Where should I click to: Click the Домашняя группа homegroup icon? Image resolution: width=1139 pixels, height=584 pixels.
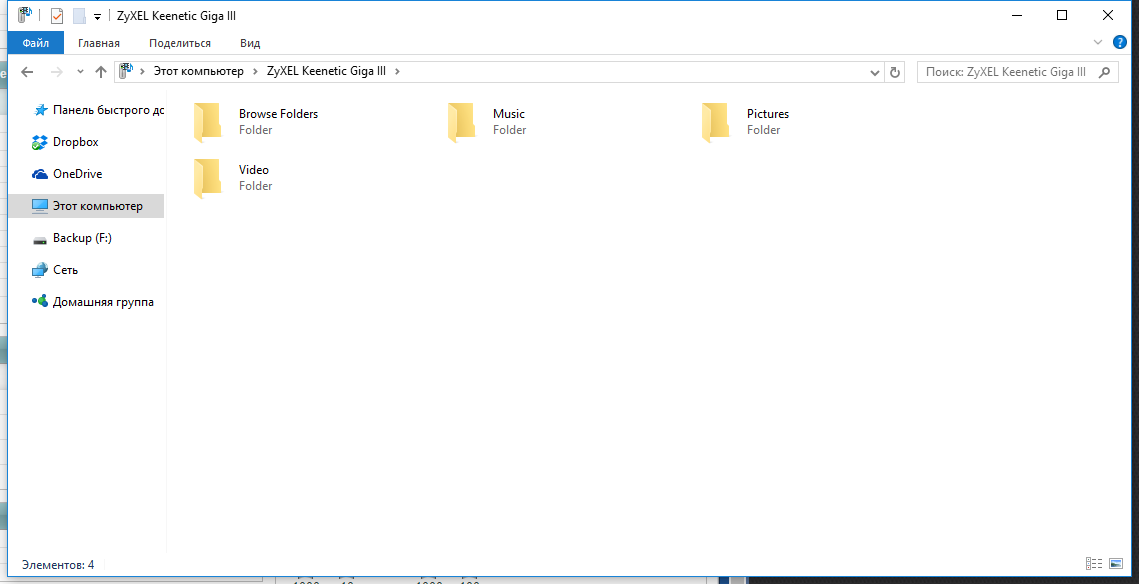pyautogui.click(x=40, y=301)
